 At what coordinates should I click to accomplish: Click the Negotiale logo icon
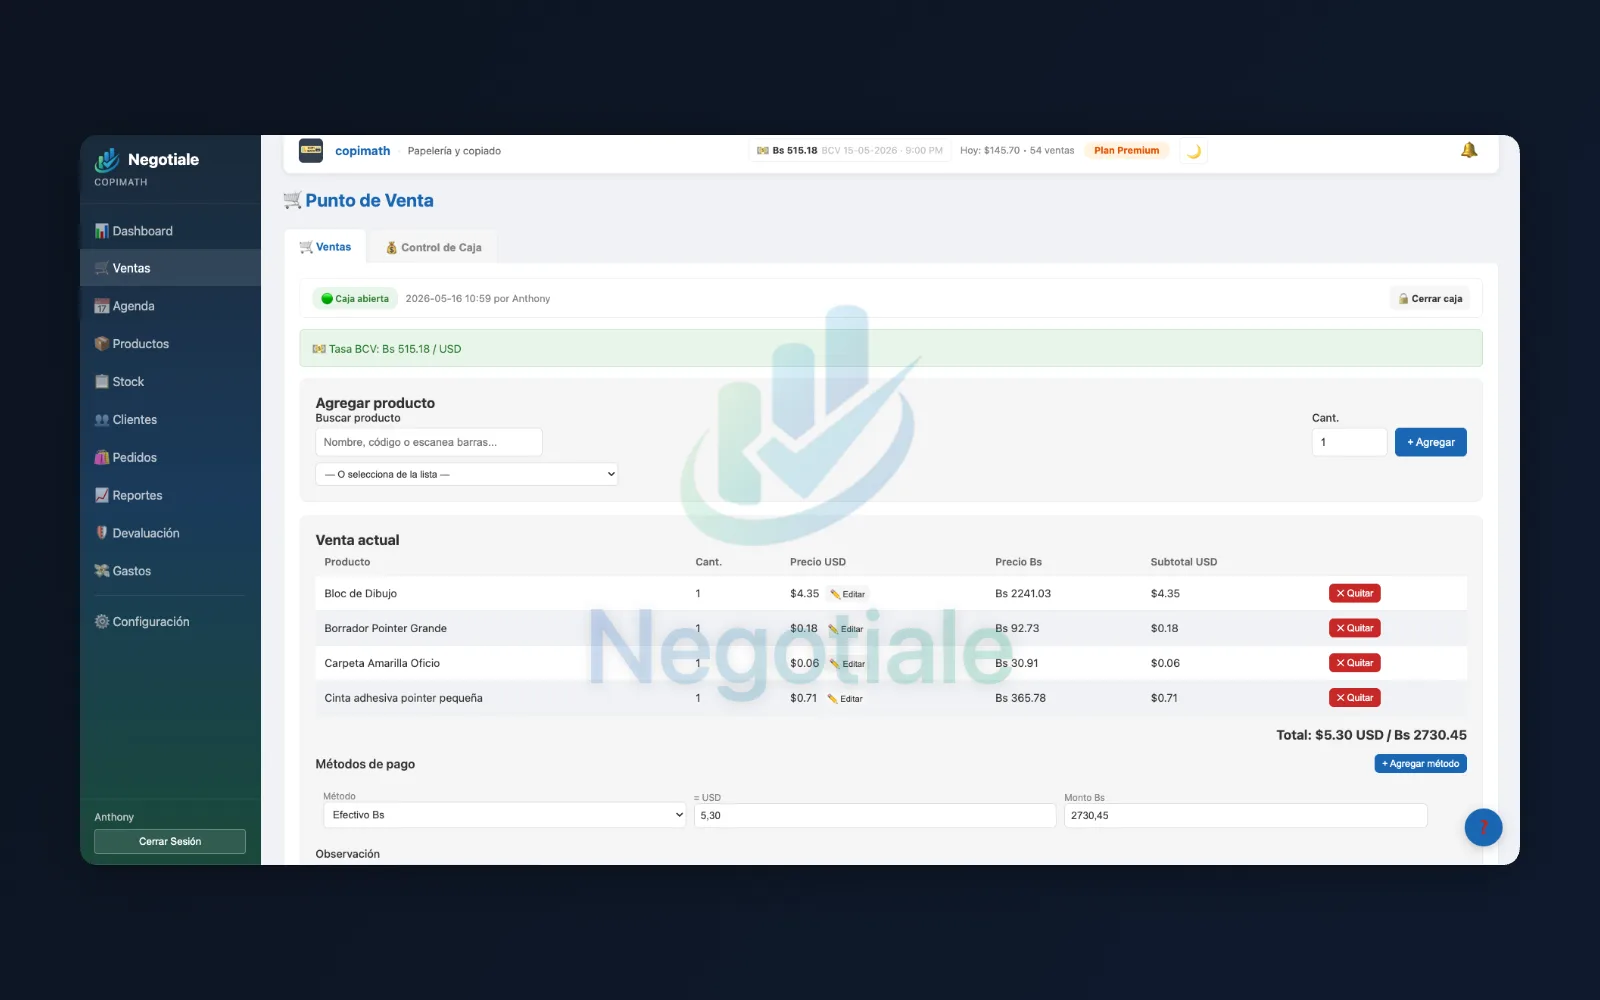point(107,160)
